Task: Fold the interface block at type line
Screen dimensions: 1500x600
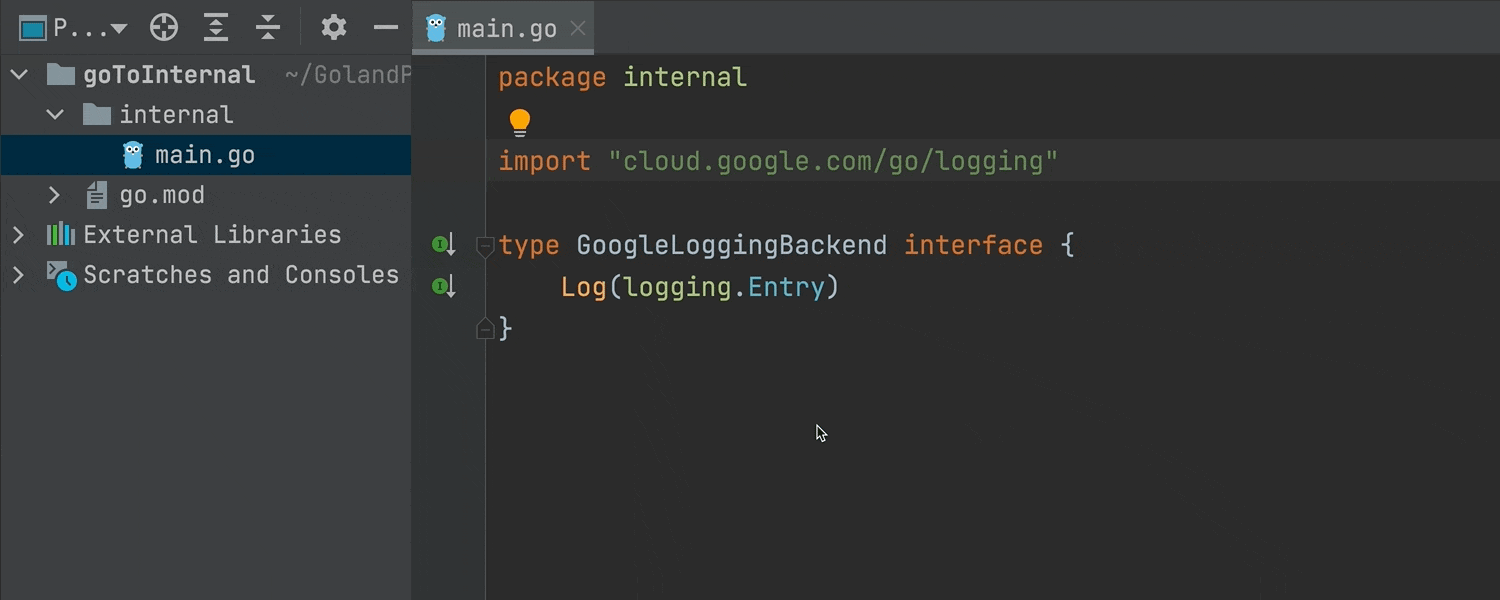Action: [485, 246]
